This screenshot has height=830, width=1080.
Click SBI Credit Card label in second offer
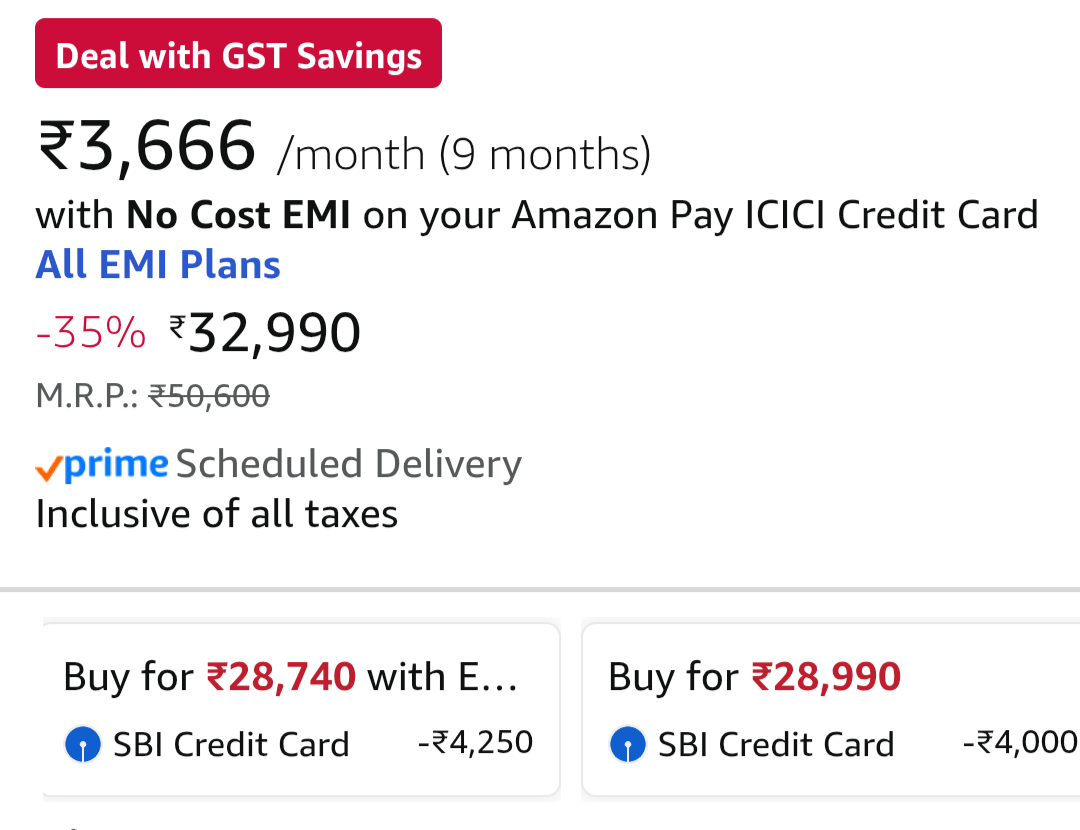click(x=776, y=745)
